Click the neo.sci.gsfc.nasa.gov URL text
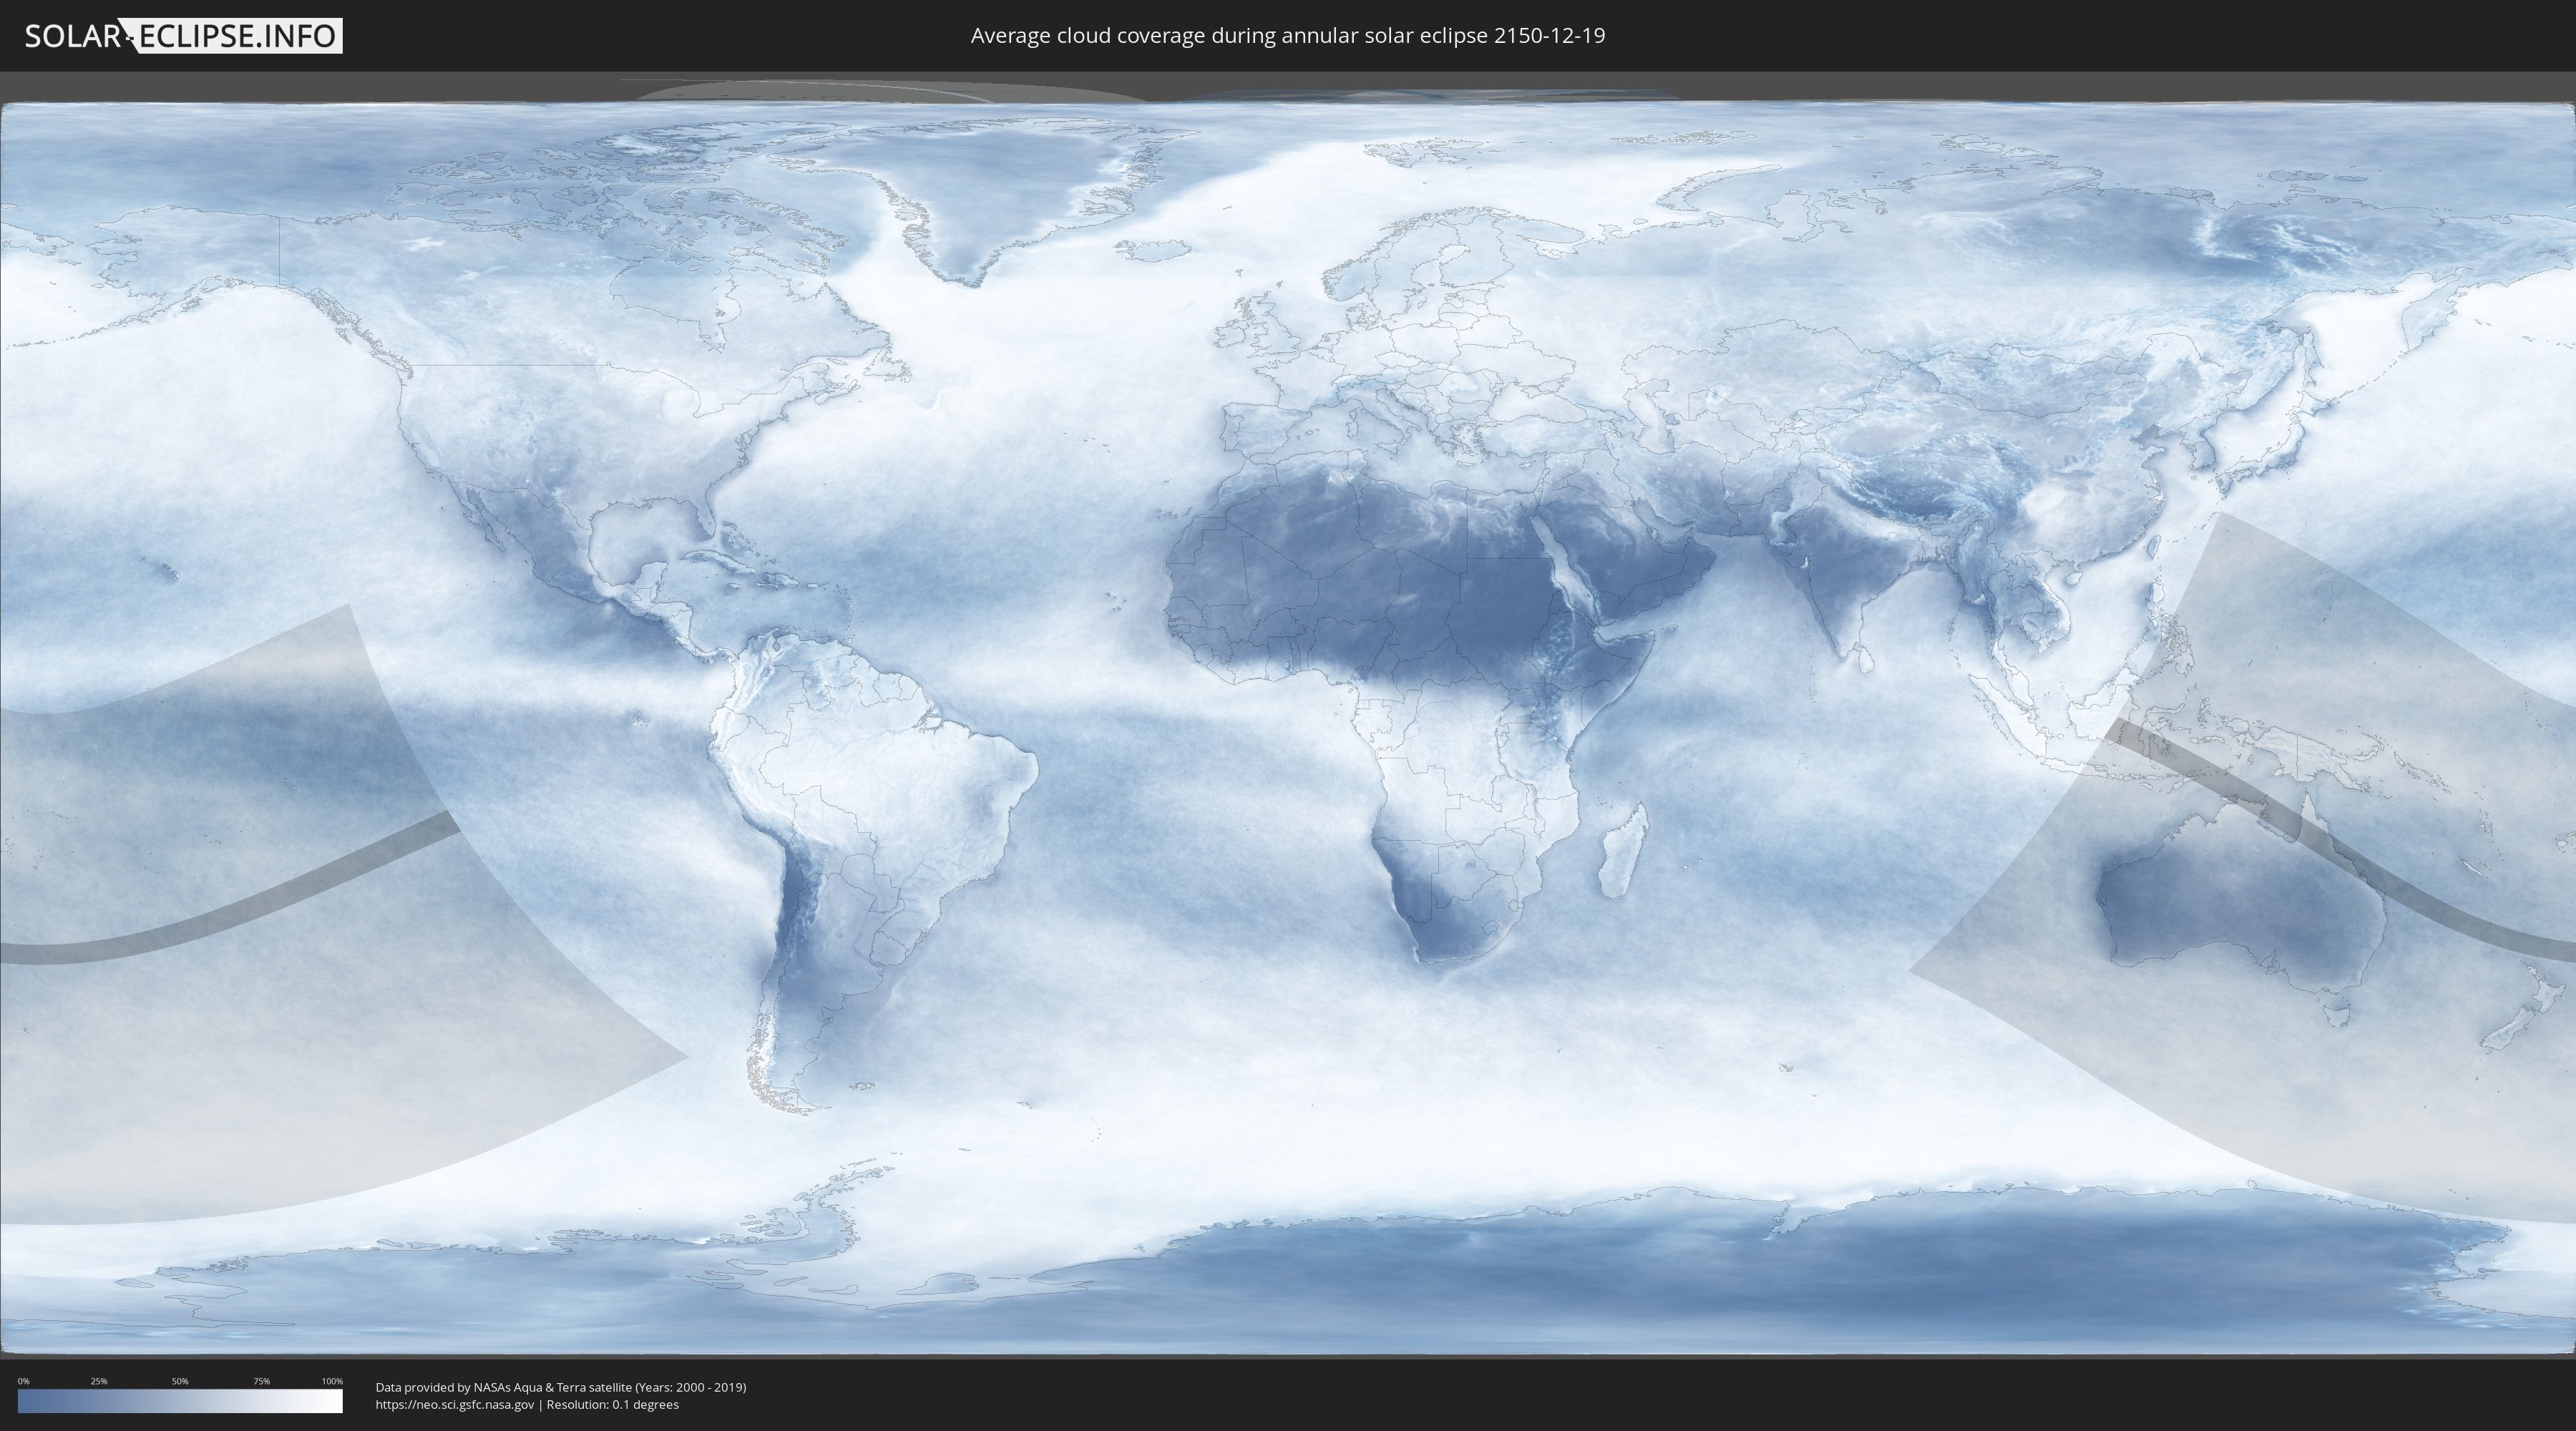The image size is (2576, 1431). pyautogui.click(x=454, y=1405)
